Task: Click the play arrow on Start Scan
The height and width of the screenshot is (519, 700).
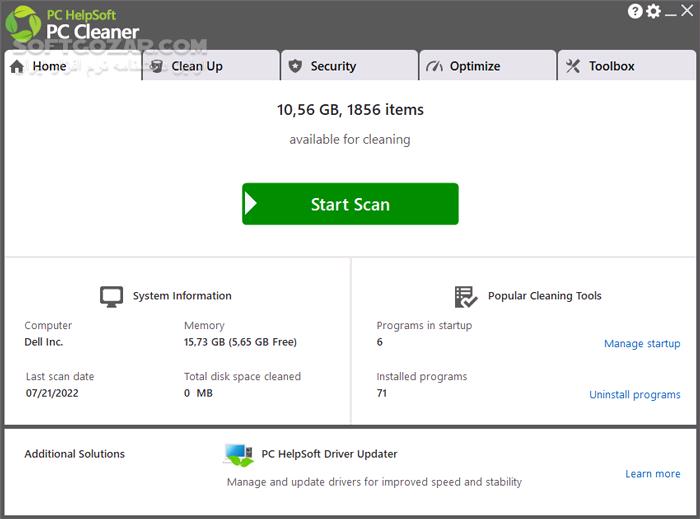Action: [251, 204]
